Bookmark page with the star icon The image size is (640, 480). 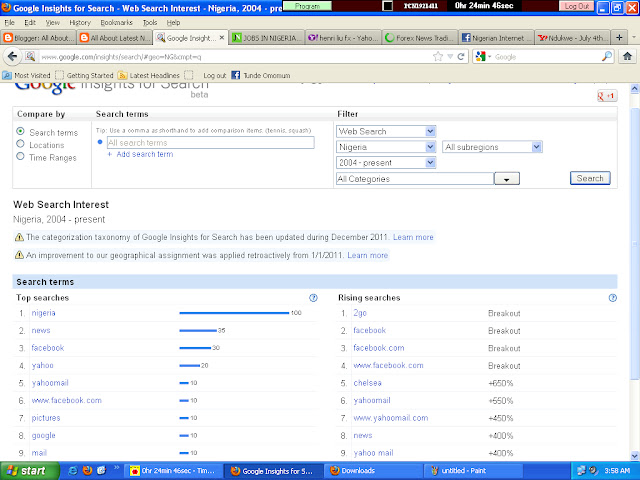pyautogui.click(x=438, y=56)
